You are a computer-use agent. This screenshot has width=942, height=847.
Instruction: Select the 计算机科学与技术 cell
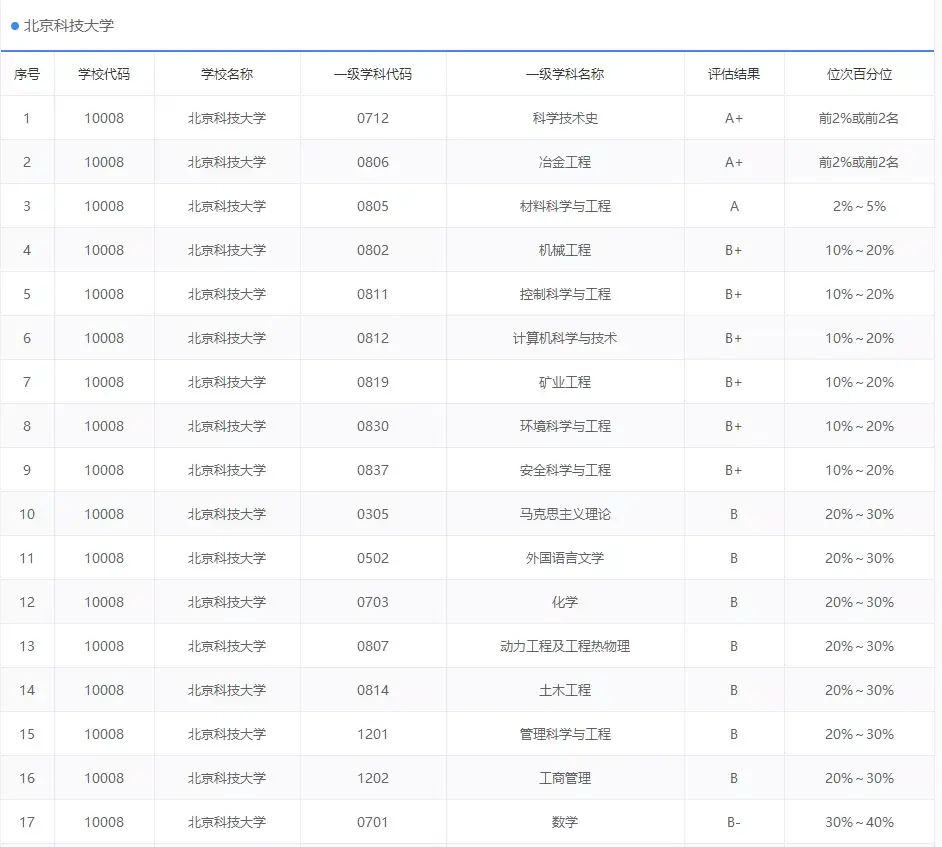point(565,338)
